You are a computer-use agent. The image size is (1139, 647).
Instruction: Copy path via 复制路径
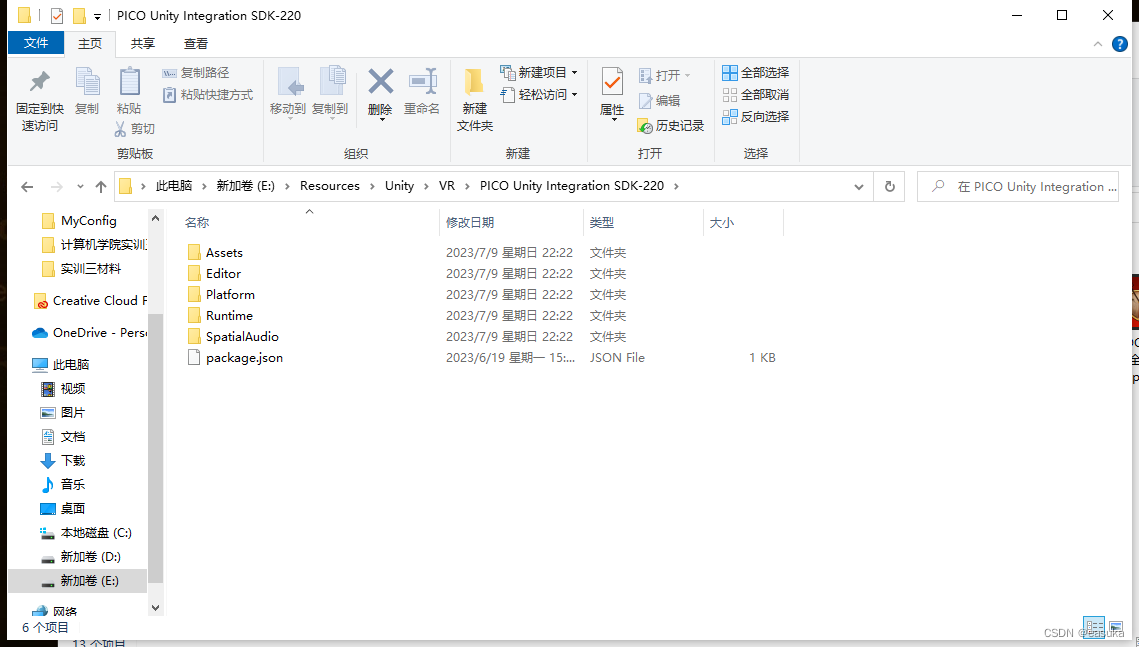click(x=195, y=73)
